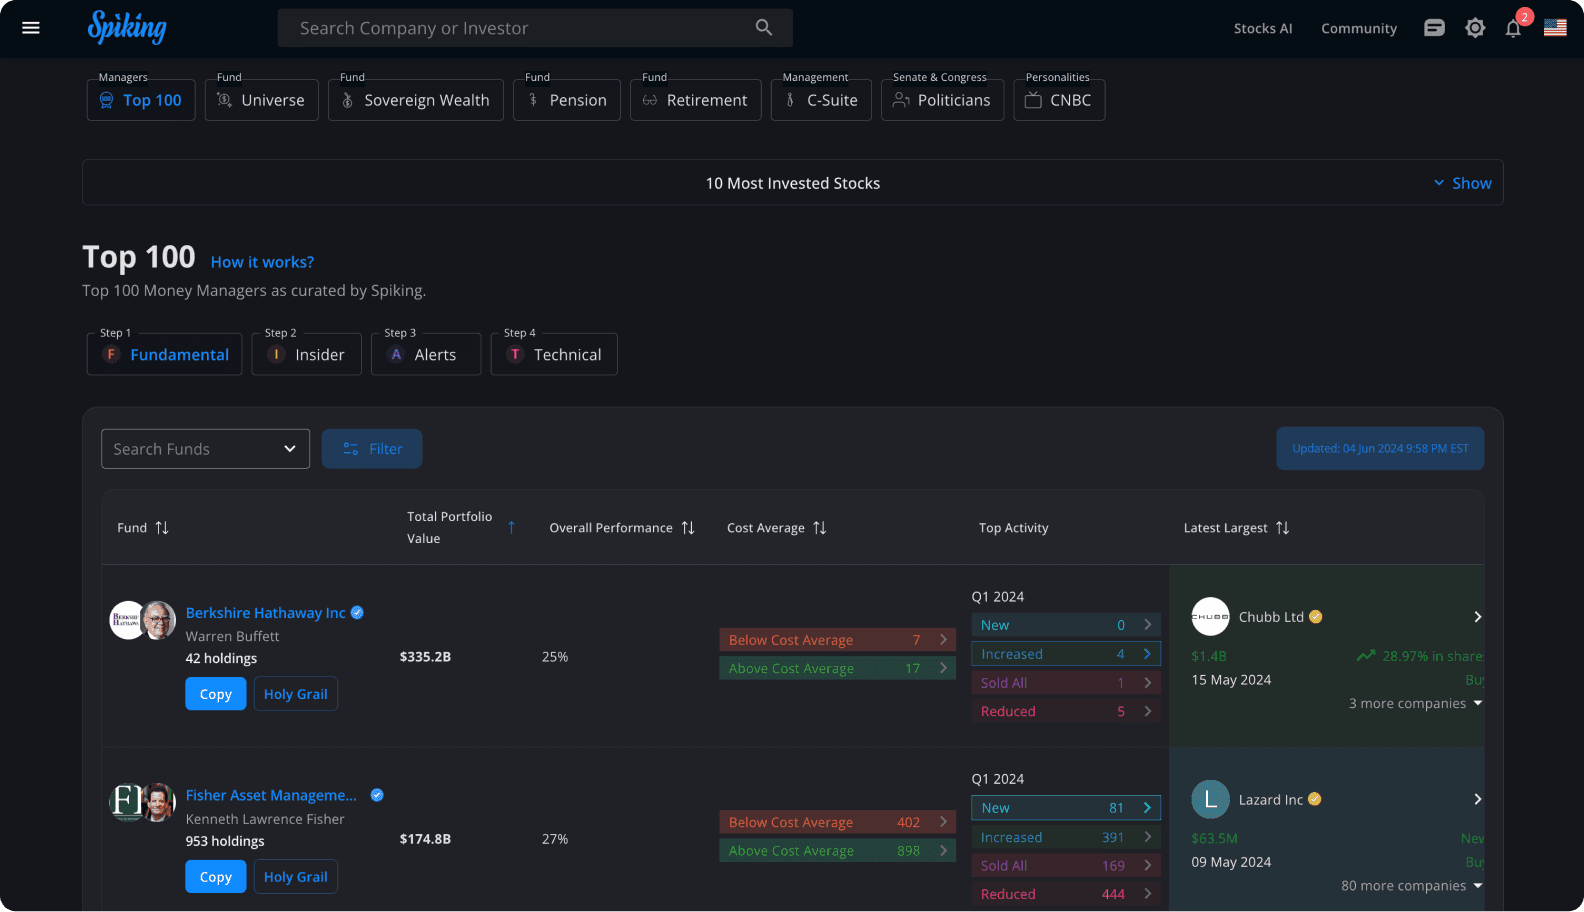Viewport: 1584px width, 912px height.
Task: Open Berkshire Hathaway Inc fund link
Action: [266, 613]
